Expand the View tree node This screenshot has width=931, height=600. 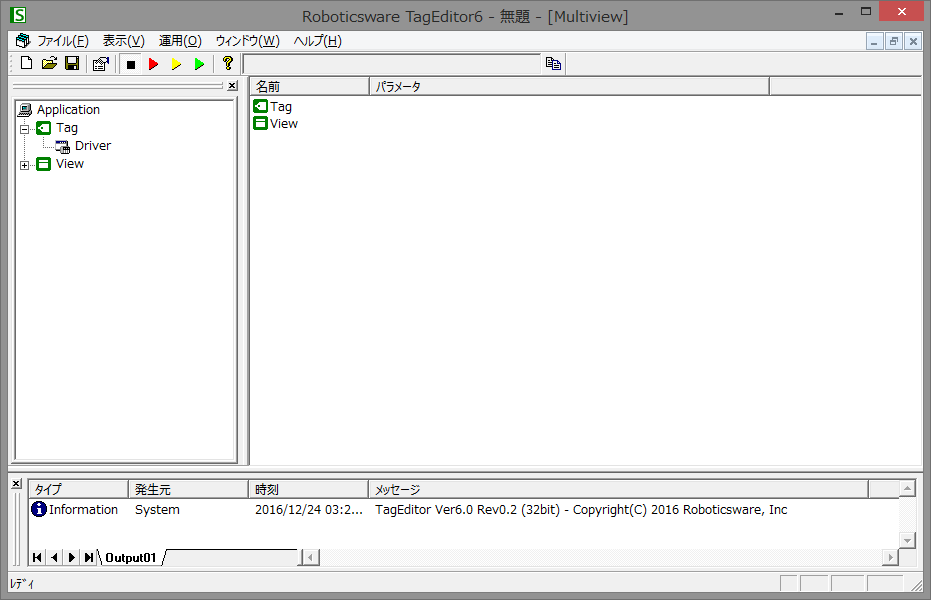(x=24, y=165)
